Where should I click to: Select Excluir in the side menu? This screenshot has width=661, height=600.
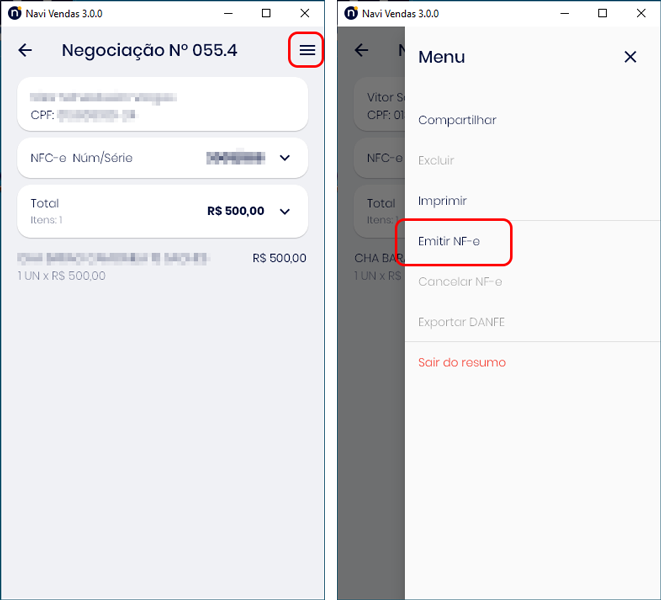coord(436,160)
